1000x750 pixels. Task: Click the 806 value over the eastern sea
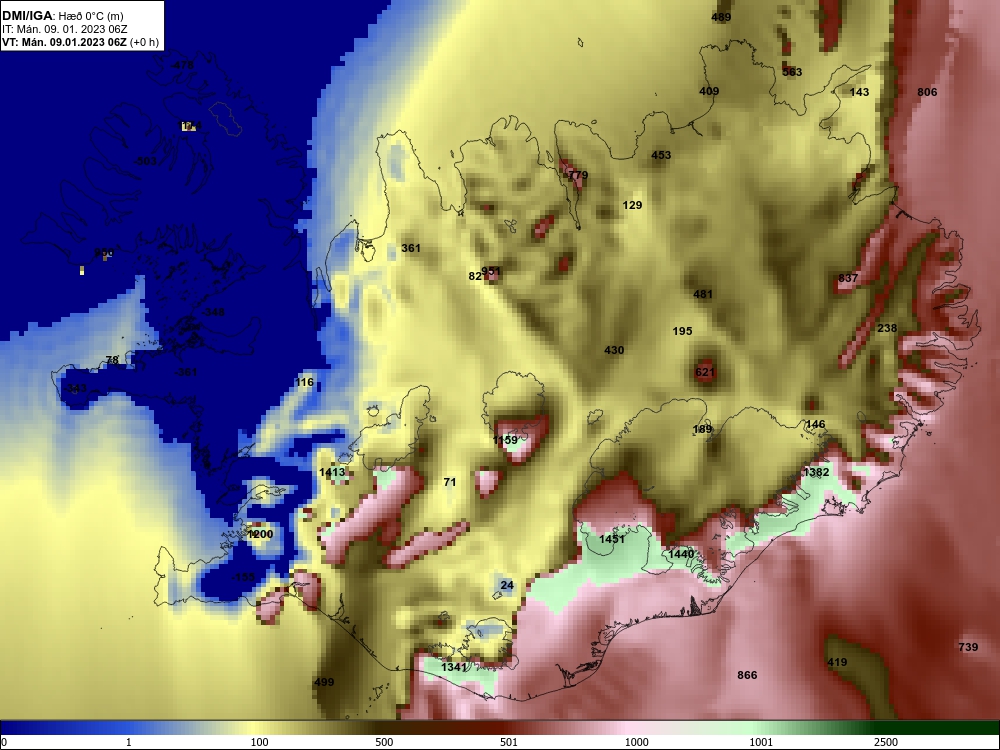927,92
